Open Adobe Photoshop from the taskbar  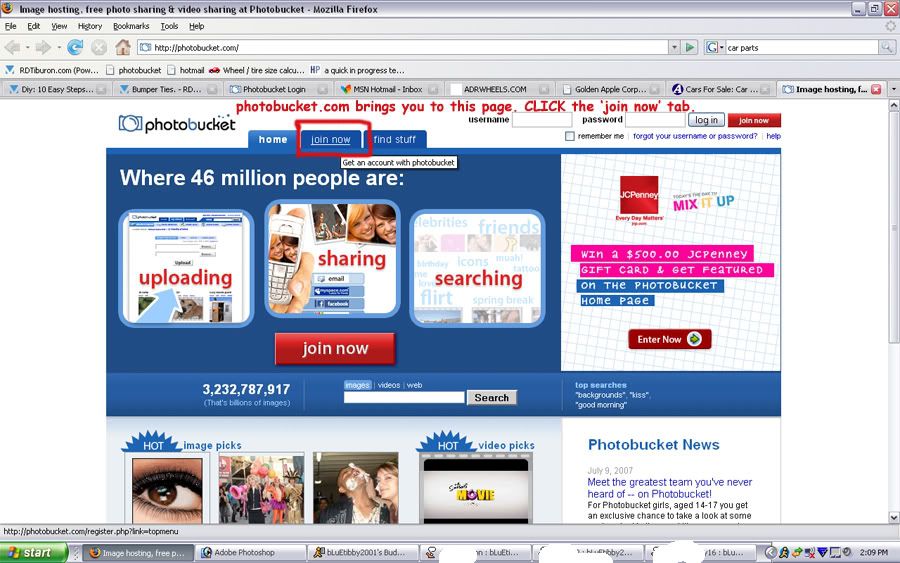(244, 552)
